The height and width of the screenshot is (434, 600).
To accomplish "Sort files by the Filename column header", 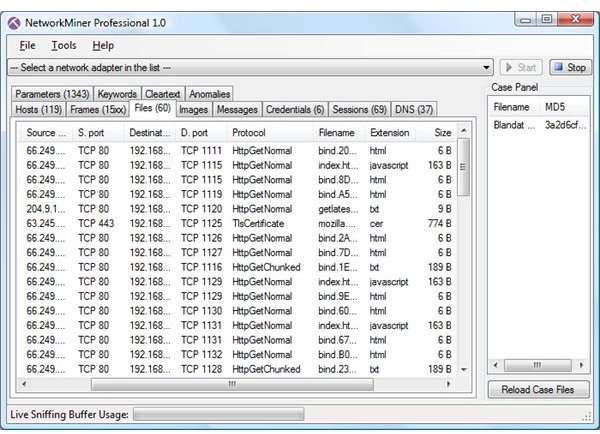I will 339,133.
